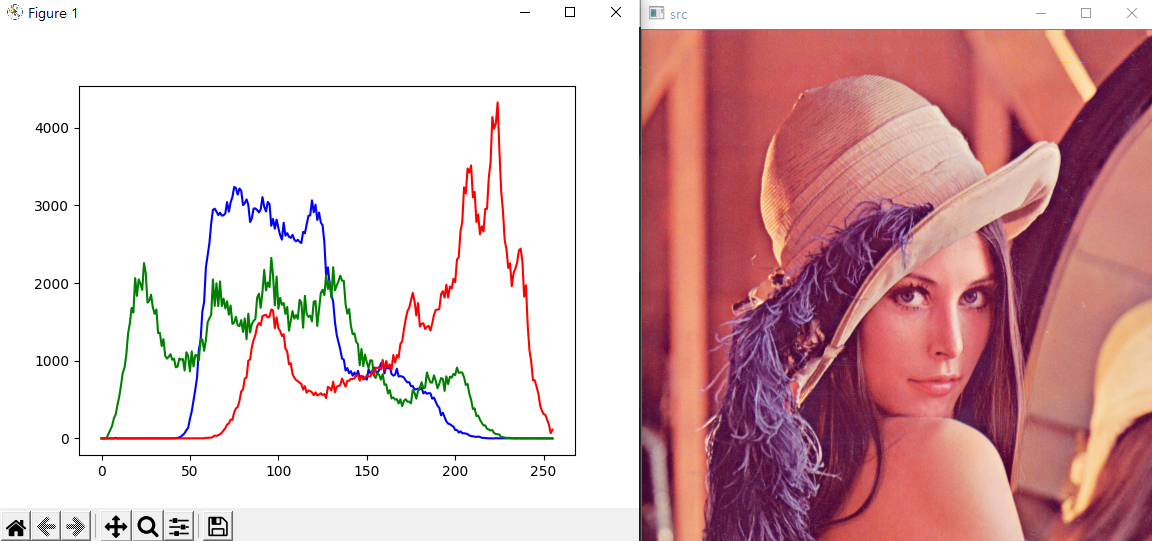
Task: Click the x-axis label 200
Action: (455, 470)
